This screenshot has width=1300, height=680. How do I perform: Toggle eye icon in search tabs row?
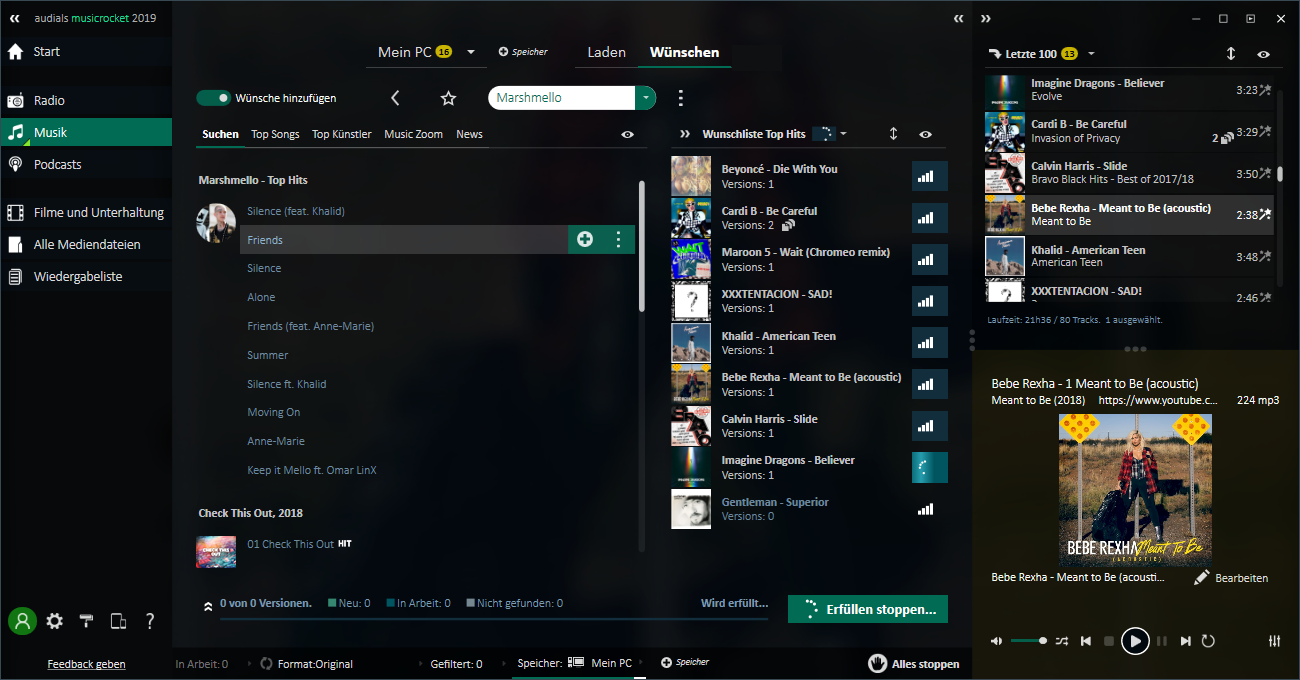627,134
